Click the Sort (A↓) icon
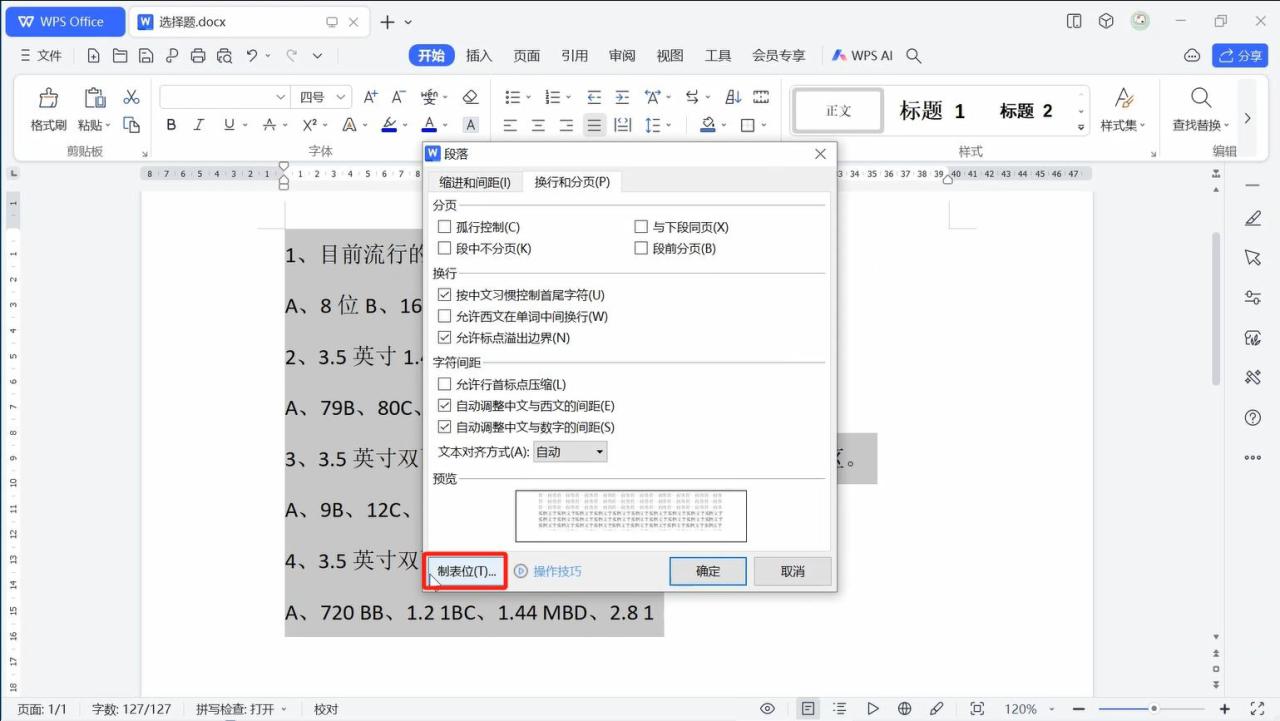The height and width of the screenshot is (721, 1280). click(x=733, y=97)
